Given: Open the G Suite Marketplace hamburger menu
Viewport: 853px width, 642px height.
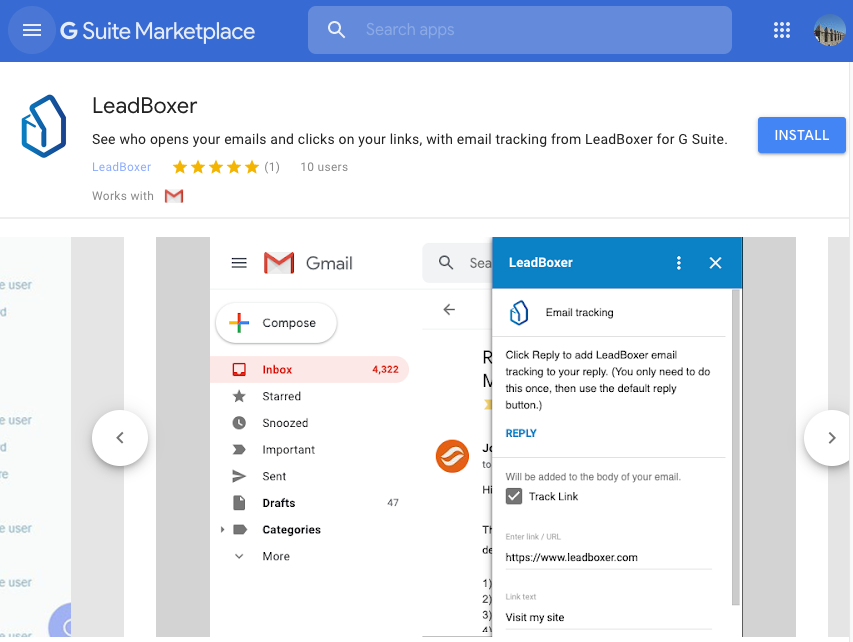Looking at the screenshot, I should point(32,30).
